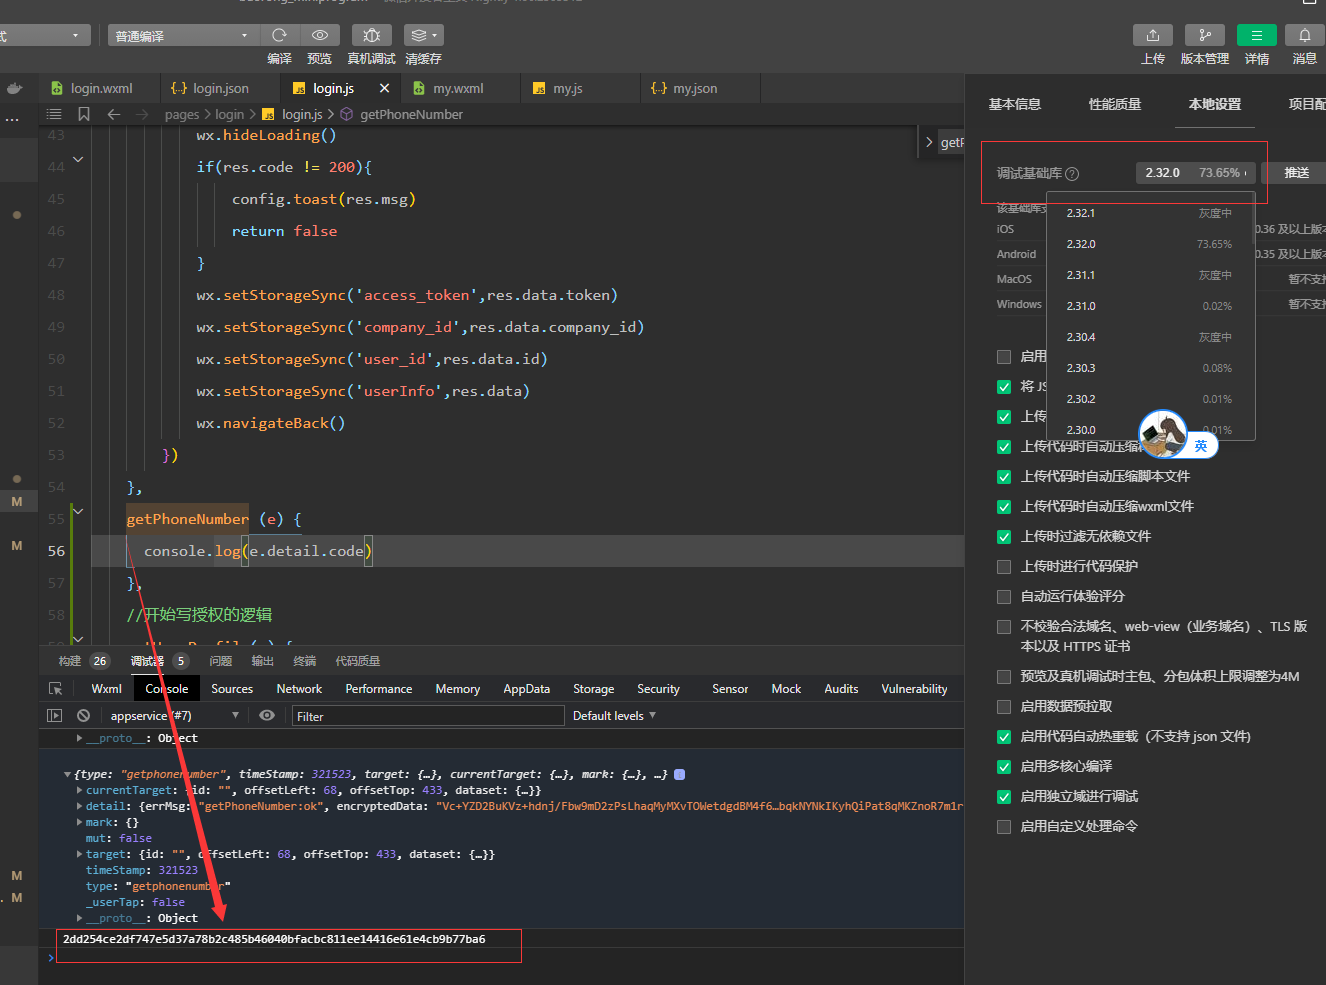Click the console Filter input field
Image resolution: width=1326 pixels, height=985 pixels.
428,716
